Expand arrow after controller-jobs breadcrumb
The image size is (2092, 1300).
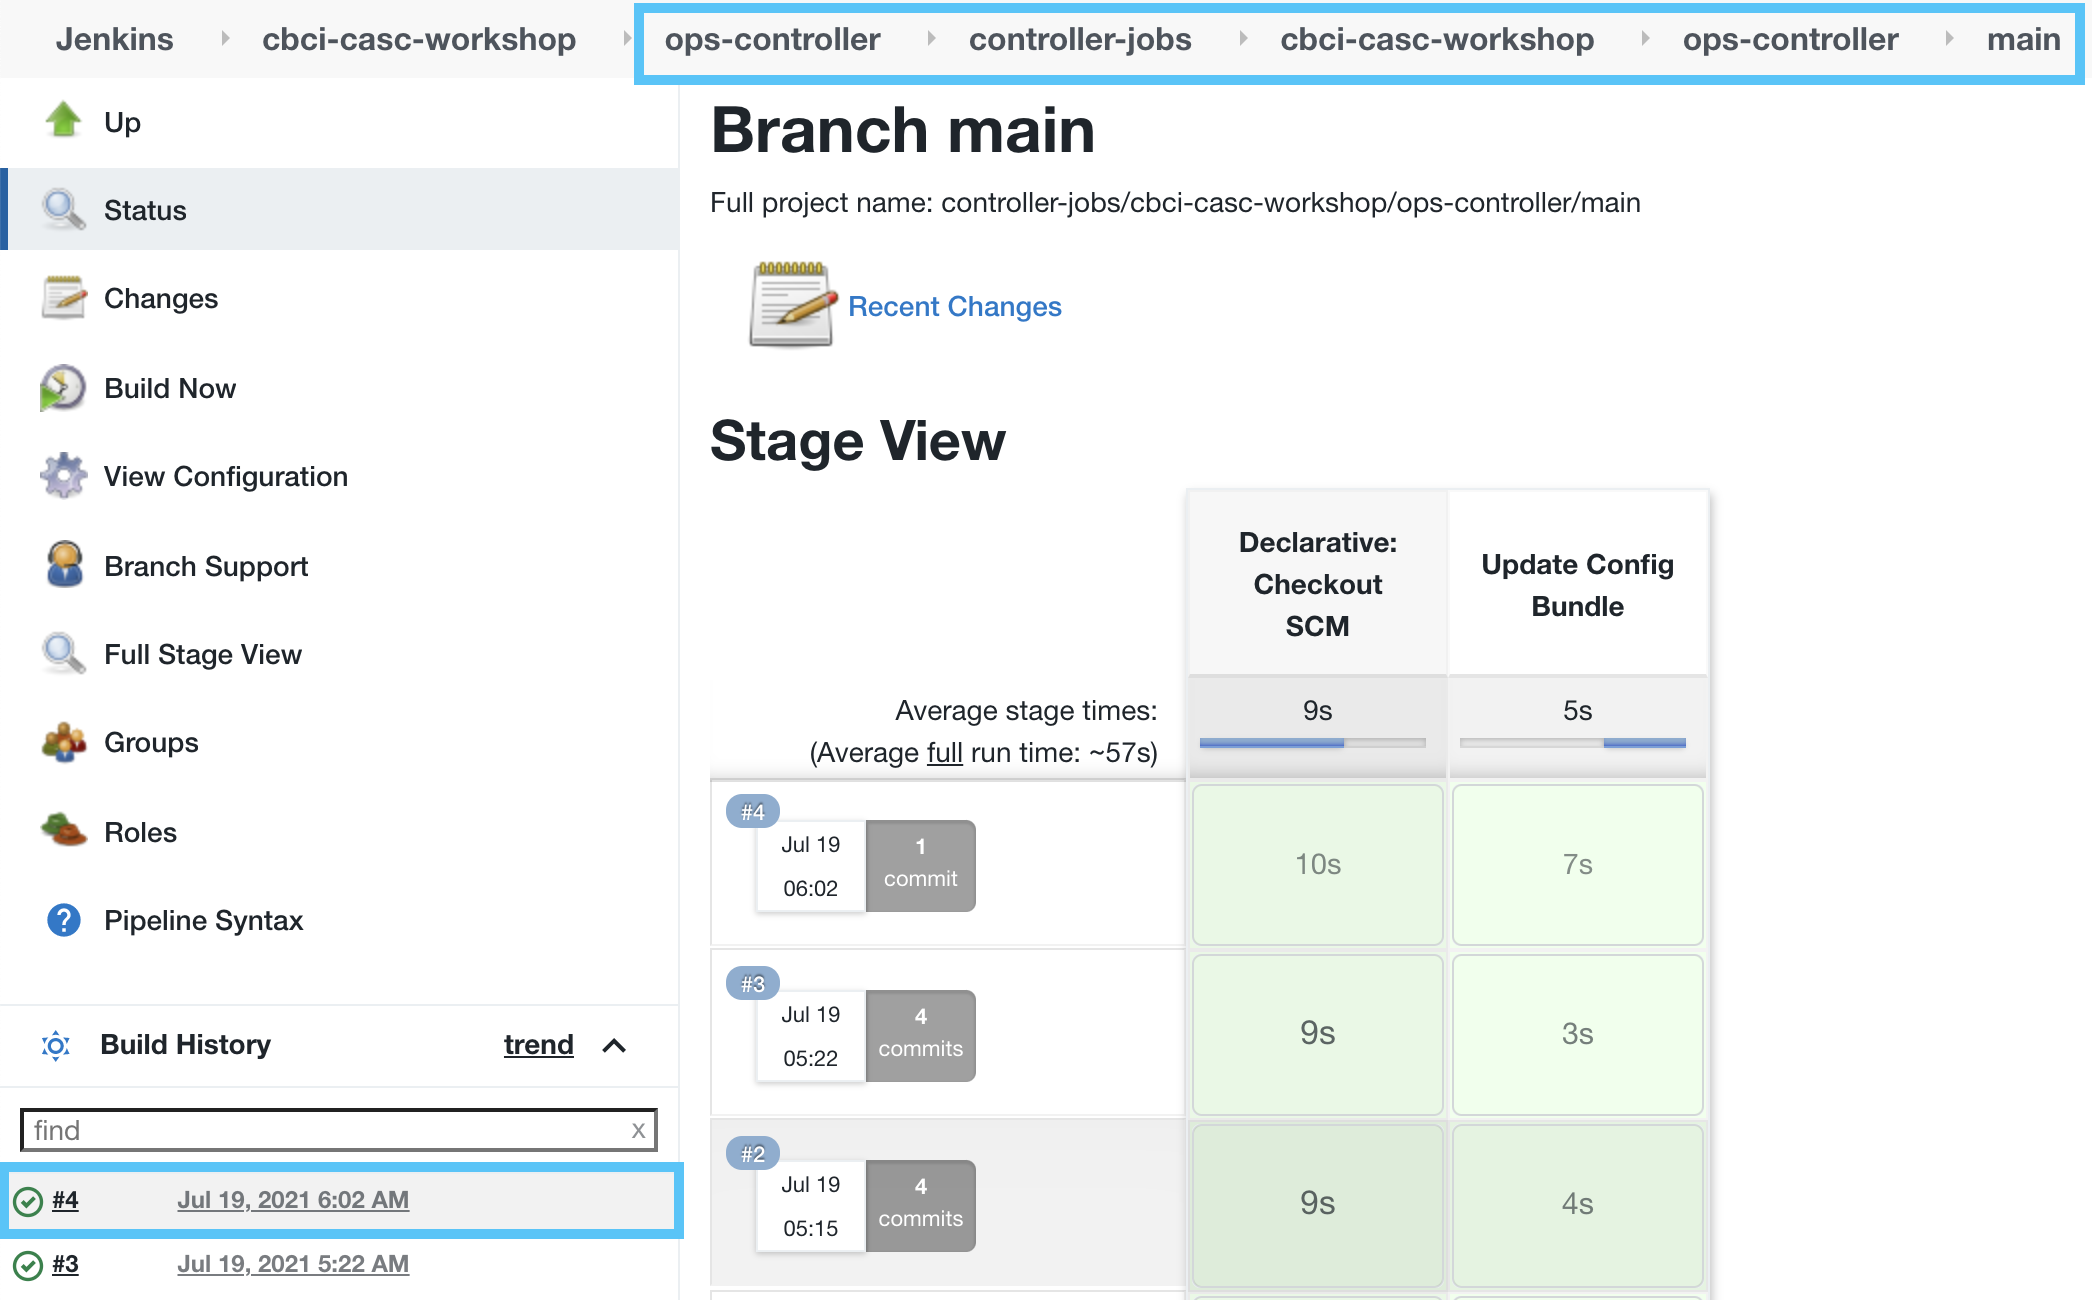tap(1243, 39)
